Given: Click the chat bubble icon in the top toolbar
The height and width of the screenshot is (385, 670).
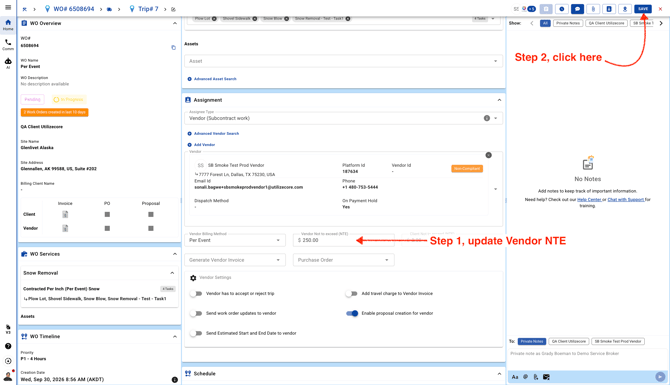Looking at the screenshot, I should pyautogui.click(x=577, y=9).
